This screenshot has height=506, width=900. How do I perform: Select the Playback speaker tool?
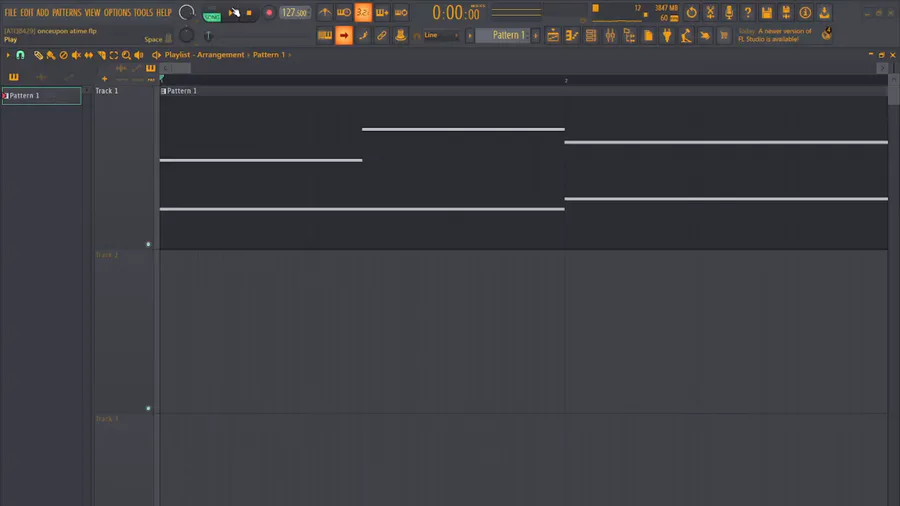pyautogui.click(x=139, y=55)
